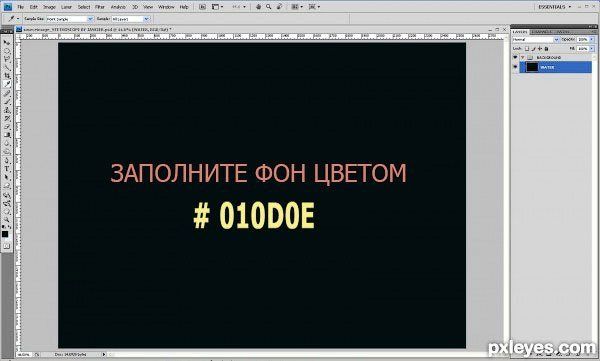Hide the BACKGROUND group with its eye icon
Viewport: 600px width, 361px height.
515,57
